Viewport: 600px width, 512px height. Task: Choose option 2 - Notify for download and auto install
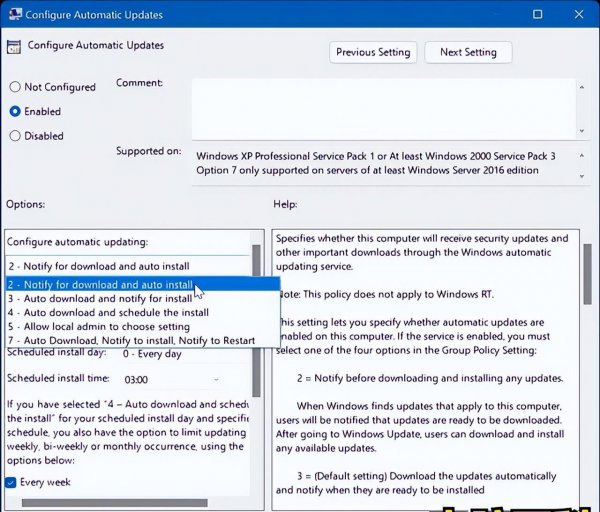click(143, 285)
